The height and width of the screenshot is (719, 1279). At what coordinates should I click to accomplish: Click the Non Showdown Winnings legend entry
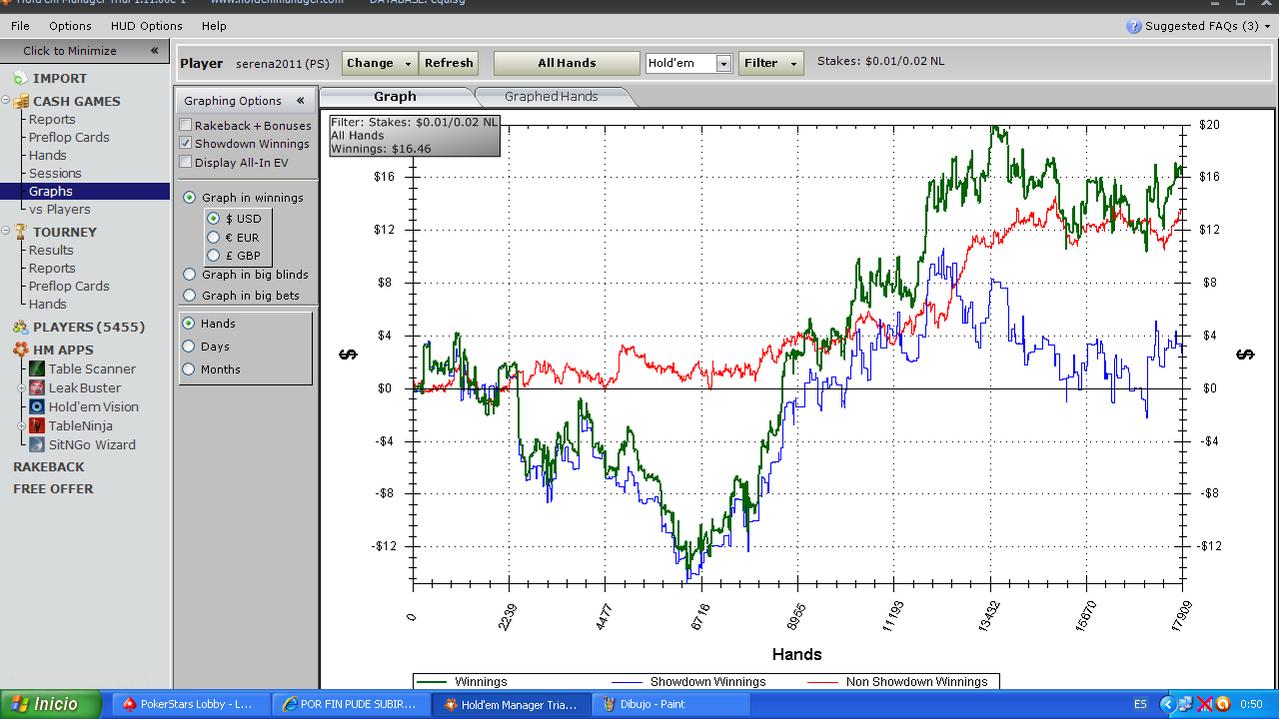point(898,682)
